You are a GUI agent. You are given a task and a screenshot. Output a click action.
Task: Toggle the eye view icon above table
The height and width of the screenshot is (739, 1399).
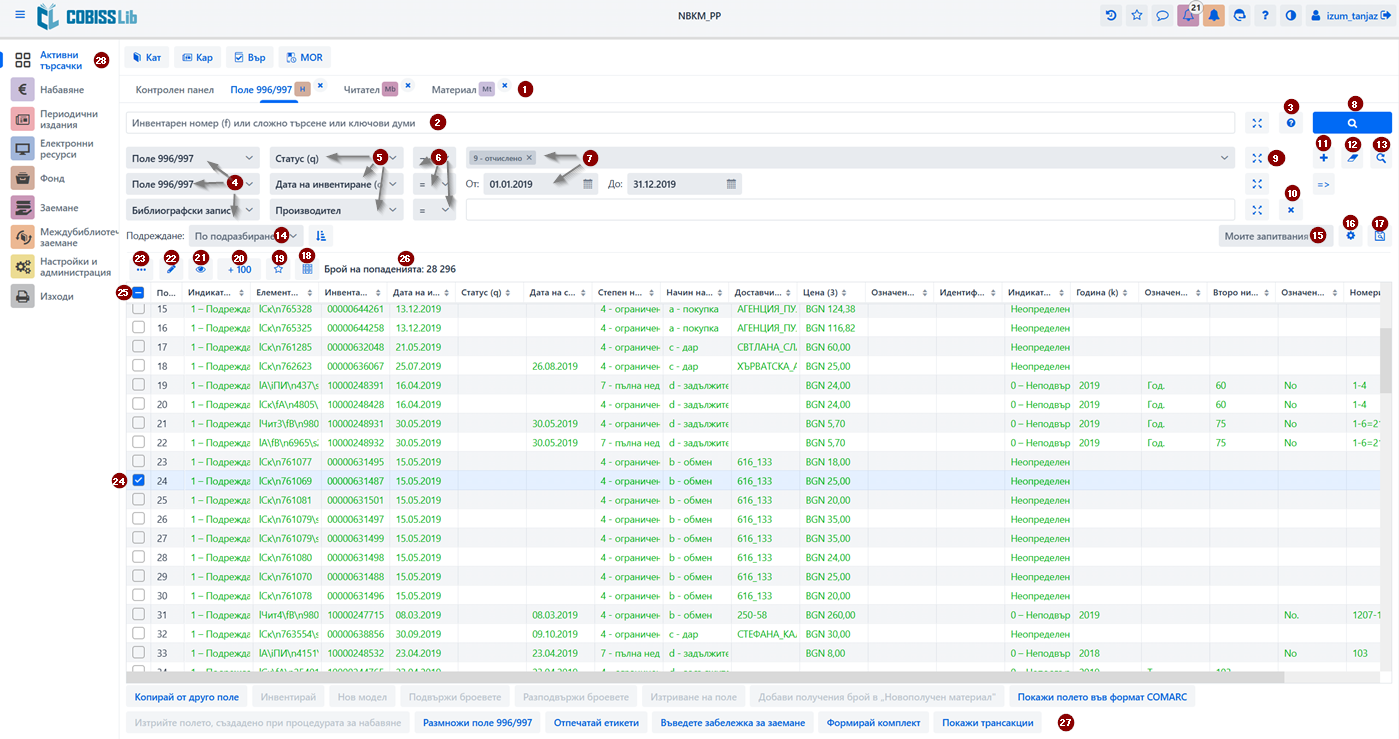[x=201, y=269]
